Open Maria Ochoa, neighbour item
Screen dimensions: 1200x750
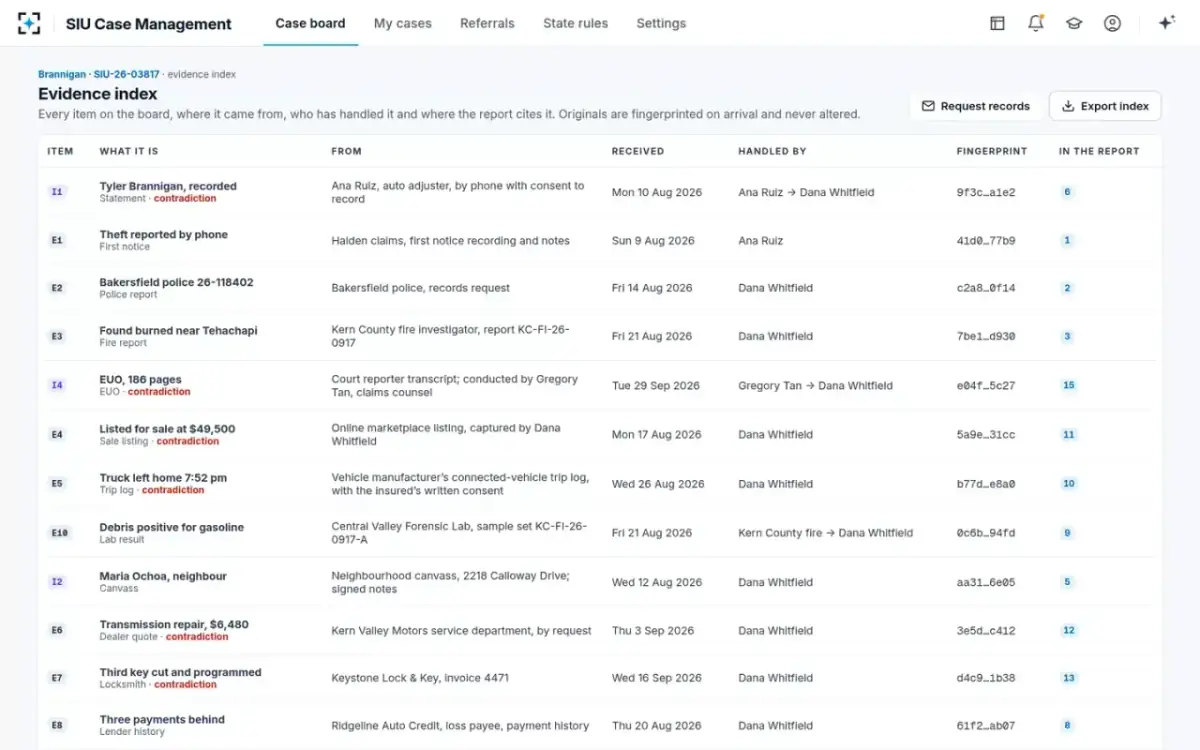point(163,576)
